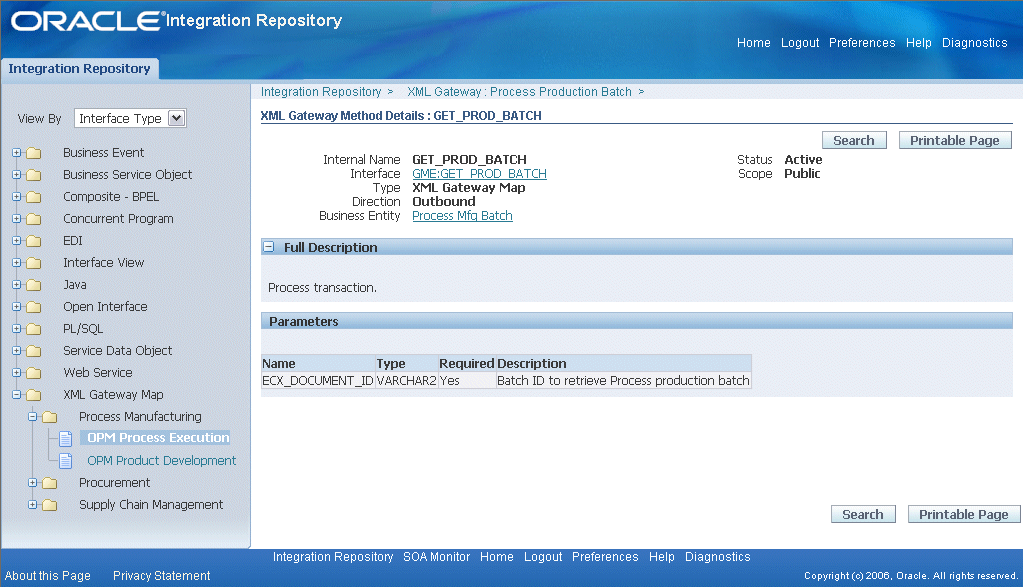Click the Interface View folder icon
Screen dimensions: 1023x587
click(34, 263)
